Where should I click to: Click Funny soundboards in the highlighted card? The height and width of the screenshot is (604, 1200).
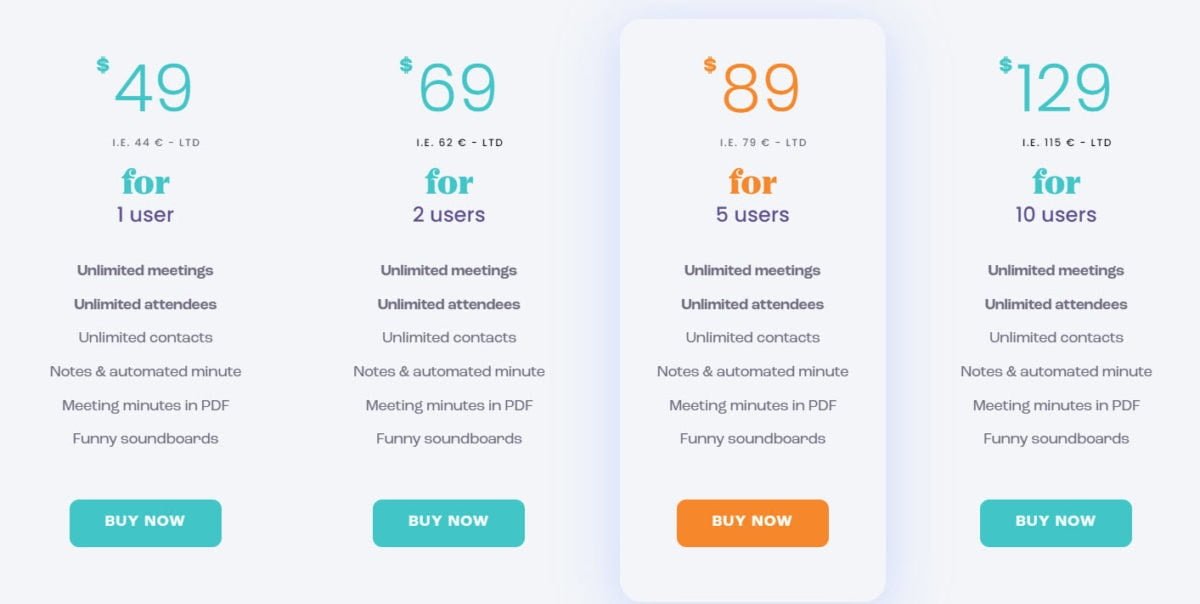tap(752, 438)
